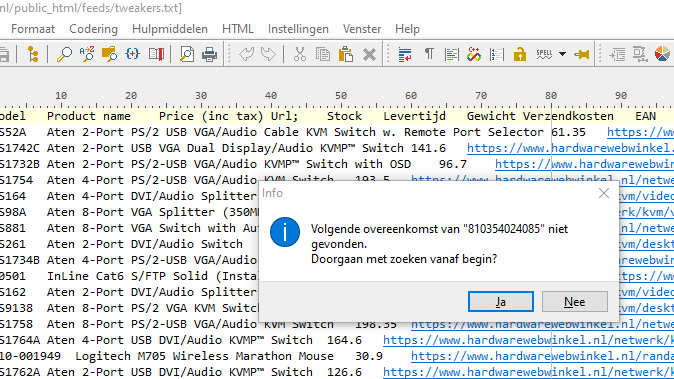Click the 'Product name' header text
Screen dimensions: 674x379
[89, 116]
